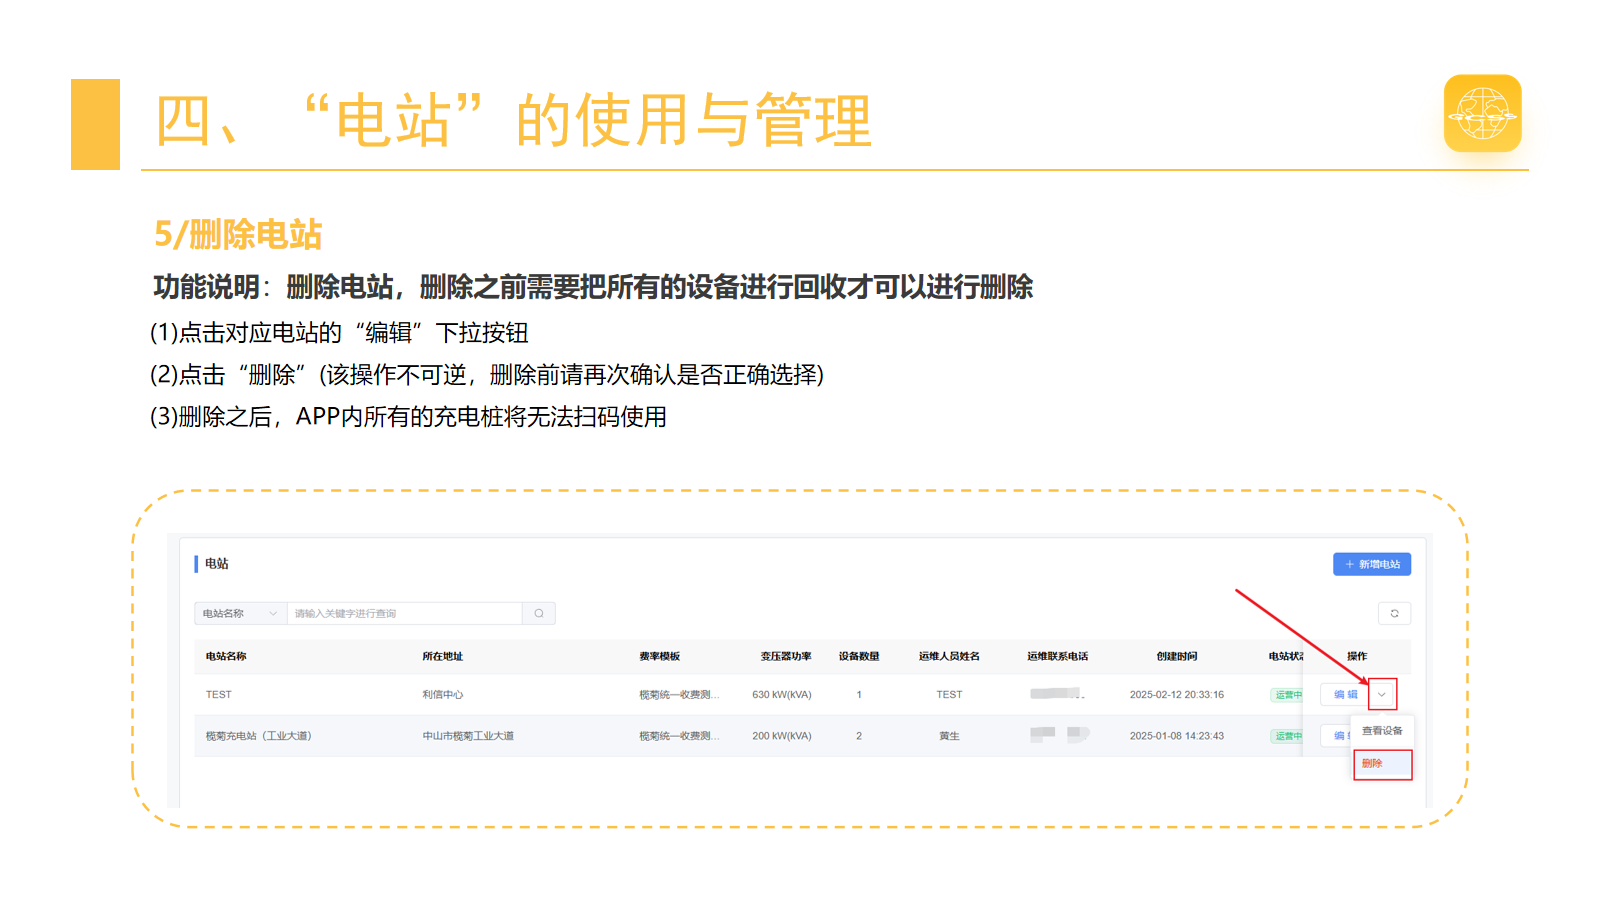Click station name TEST in first row

tap(218, 694)
